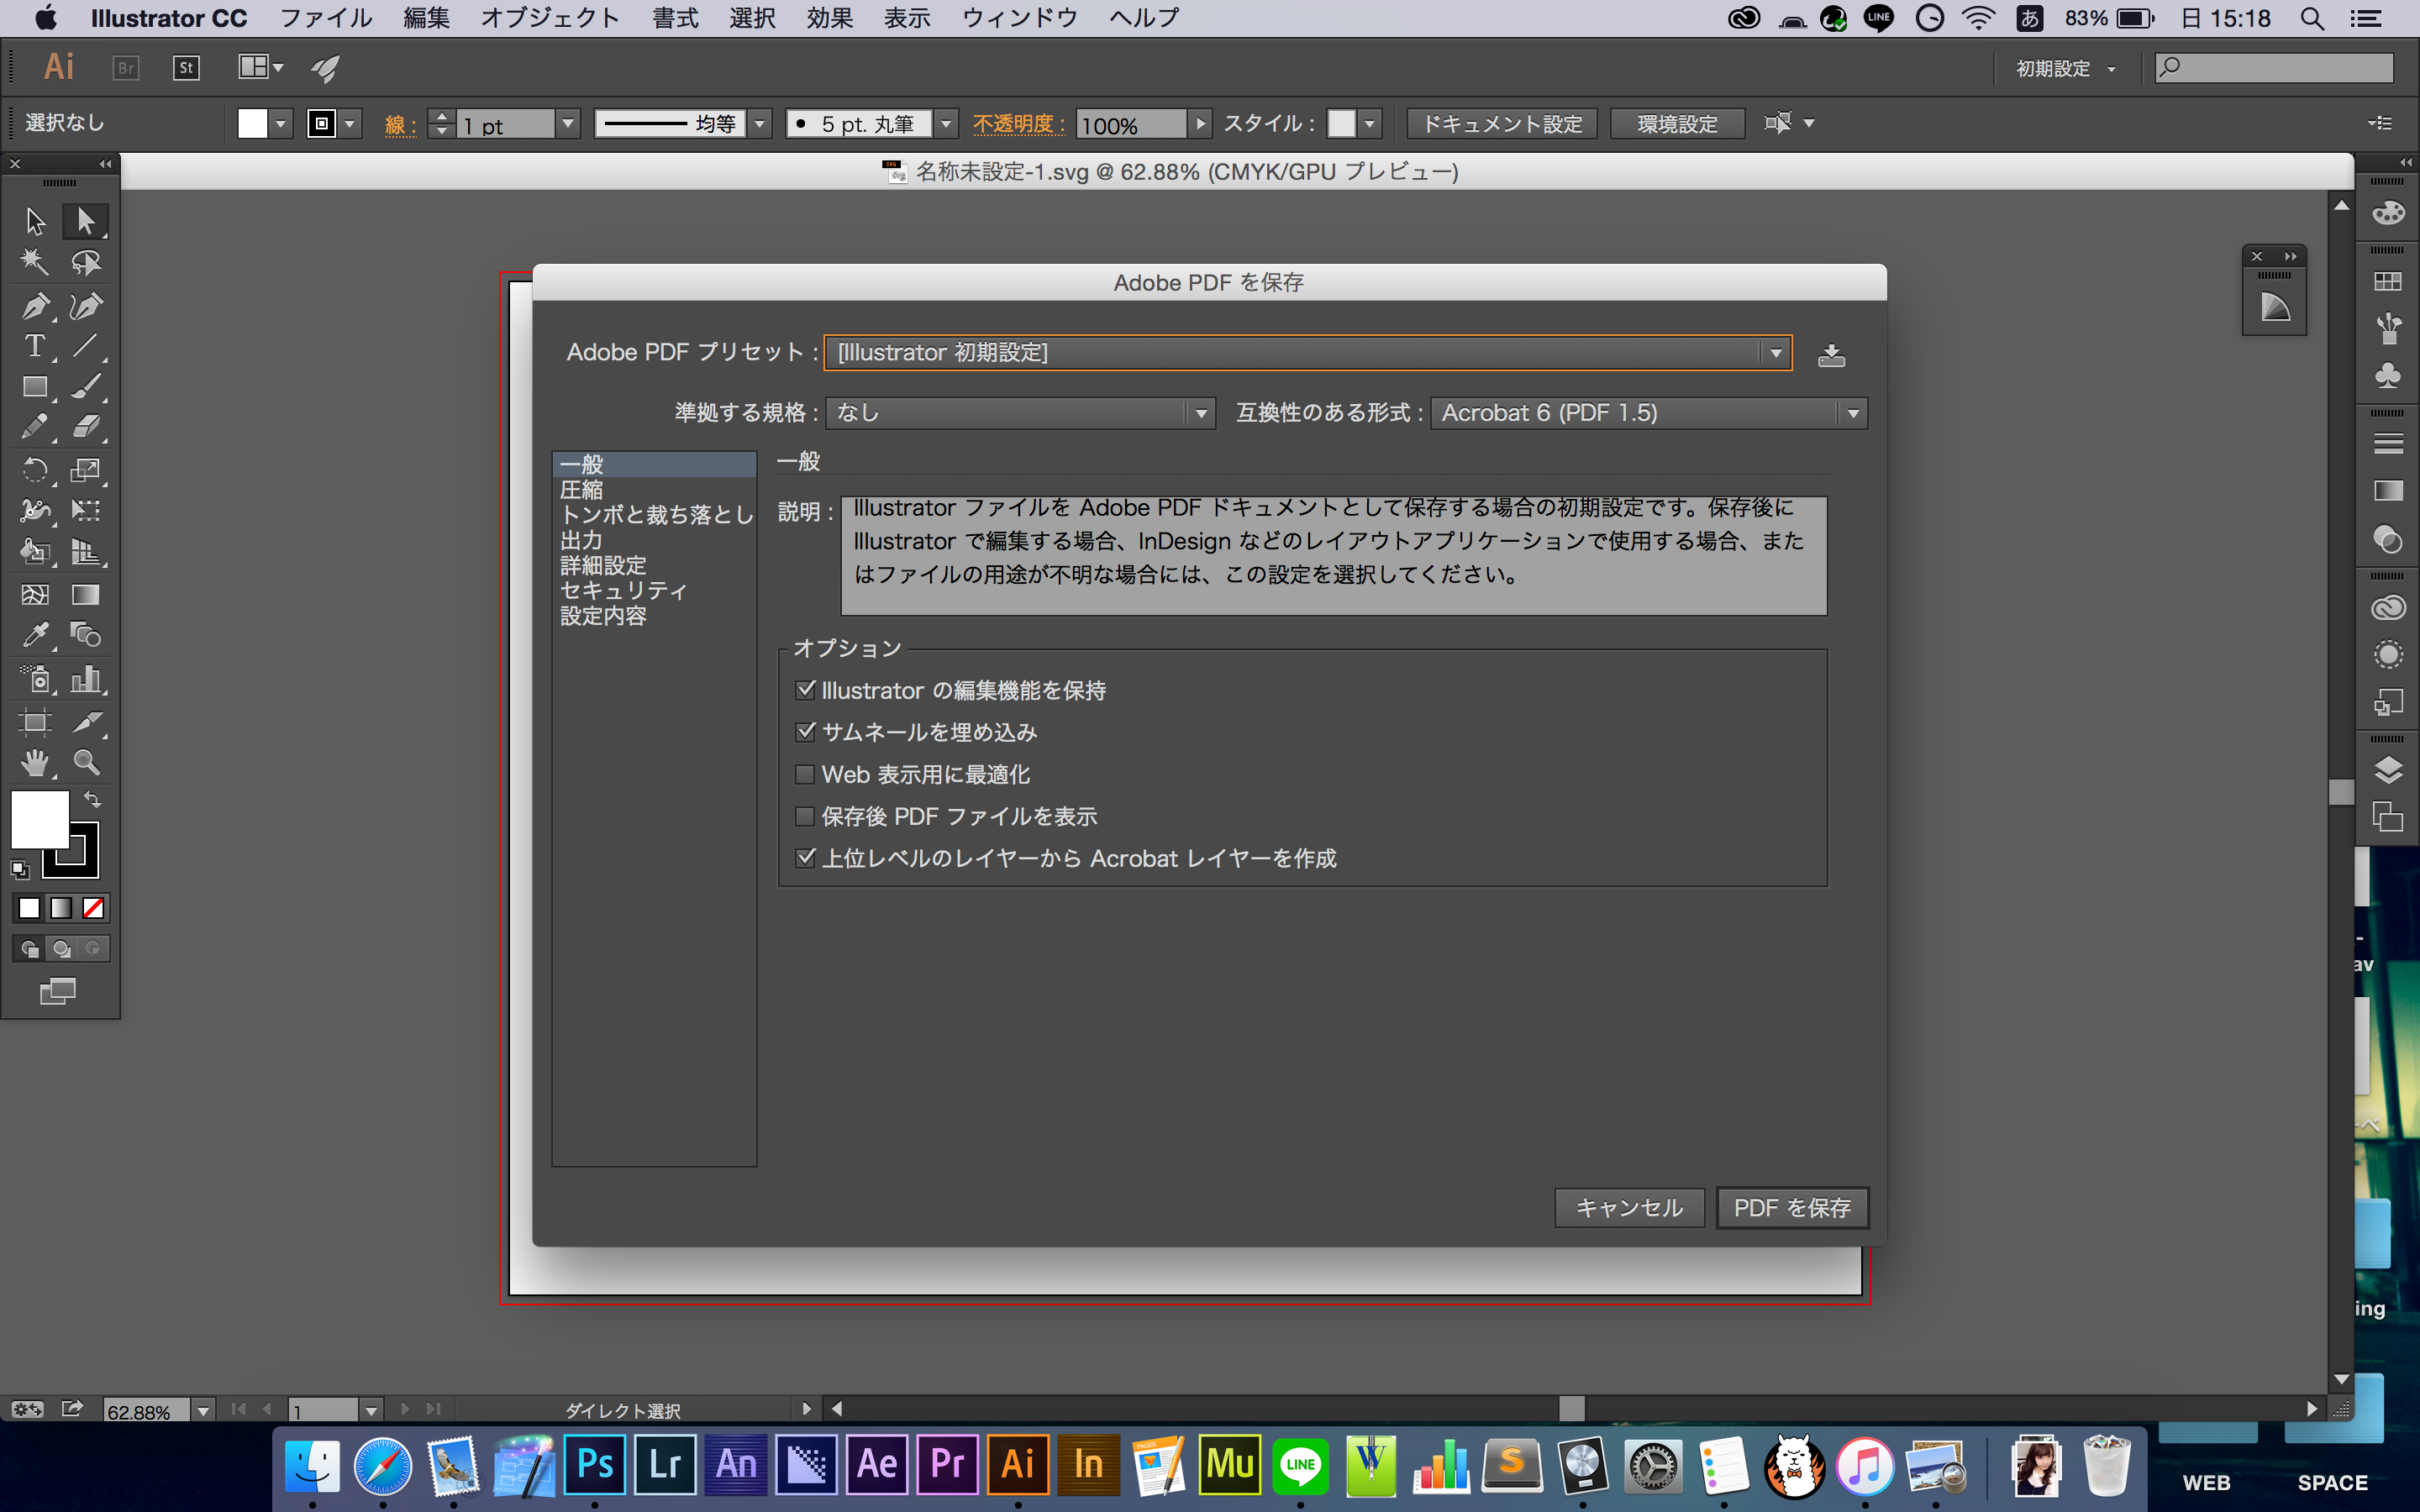Select the Magic Wand tool
2420x1512 pixels.
(35, 263)
